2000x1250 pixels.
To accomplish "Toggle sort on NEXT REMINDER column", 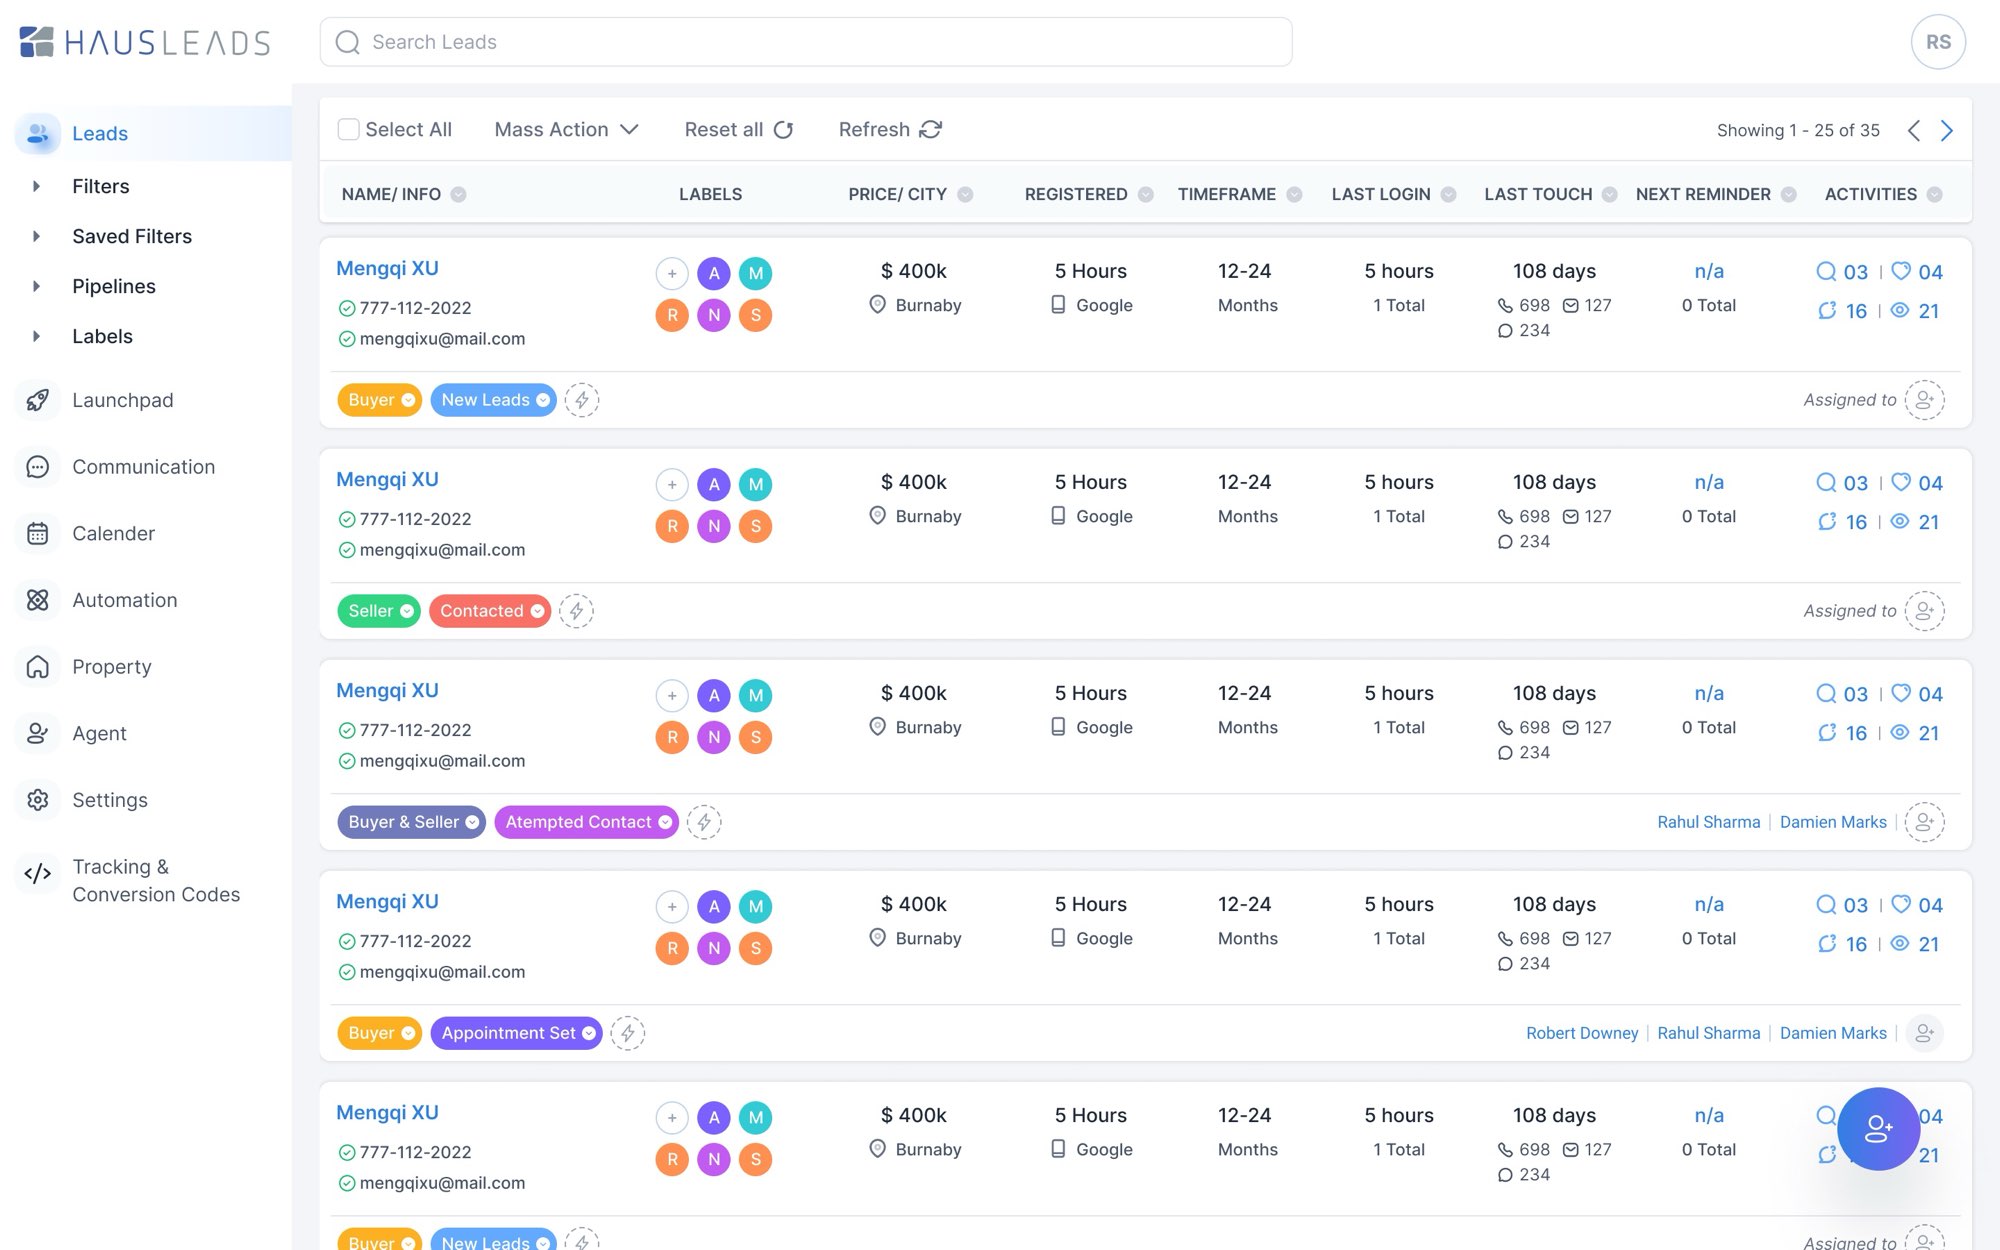I will click(1788, 195).
